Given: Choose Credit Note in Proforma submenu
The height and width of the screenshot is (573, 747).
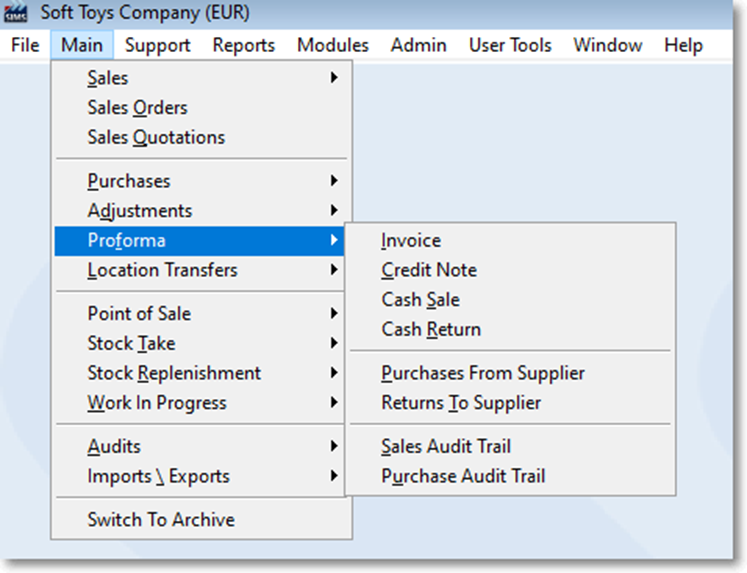Looking at the screenshot, I should (x=510, y=270).
